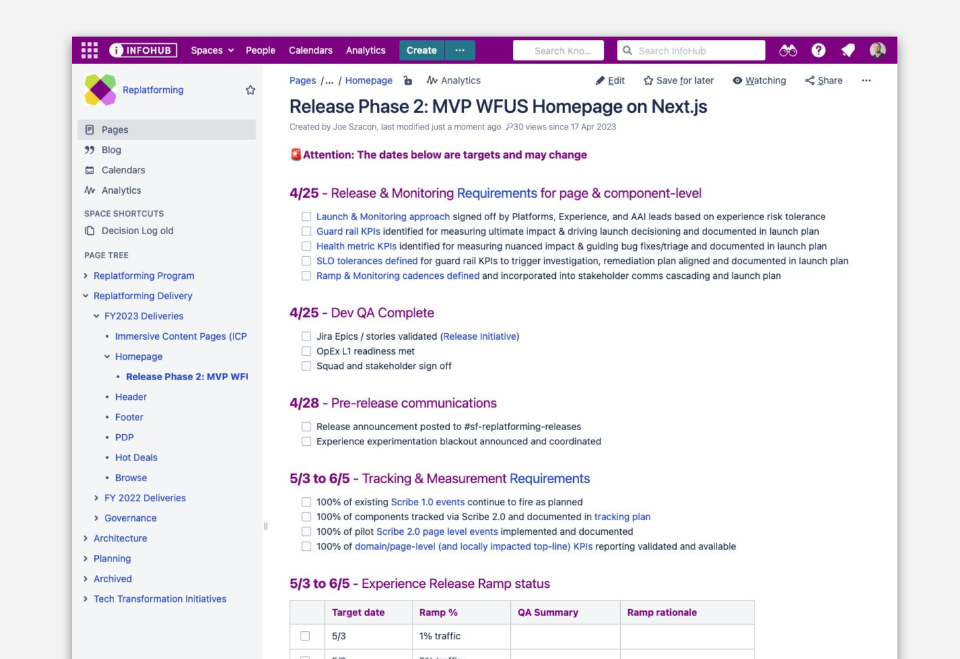Open Homepage breadcrumb link
Screen dimensions: 960x659
point(369,80)
